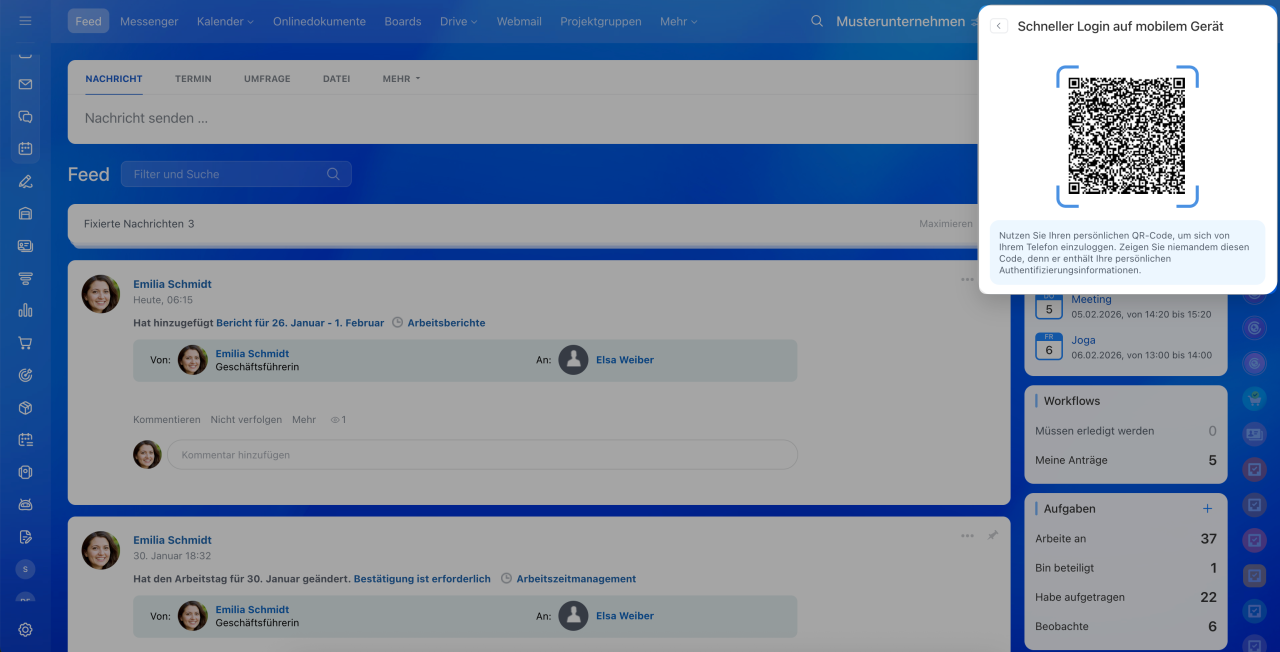Open the Joga calendar event
This screenshot has width=1280, height=652.
coord(1083,340)
